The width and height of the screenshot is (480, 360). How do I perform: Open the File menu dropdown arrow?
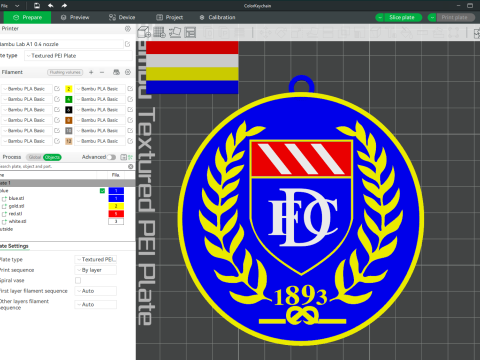(17, 6)
